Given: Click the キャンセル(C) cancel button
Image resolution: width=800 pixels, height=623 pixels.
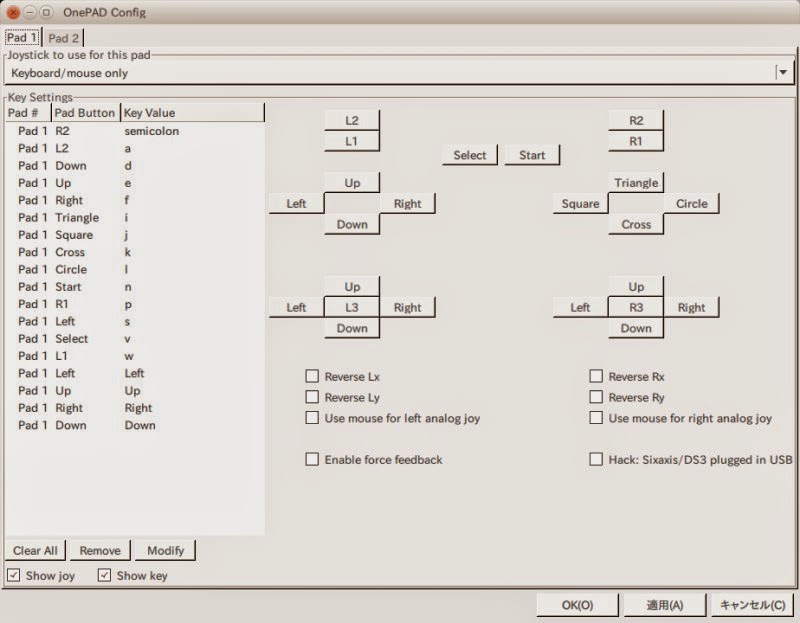Looking at the screenshot, I should click(x=753, y=605).
